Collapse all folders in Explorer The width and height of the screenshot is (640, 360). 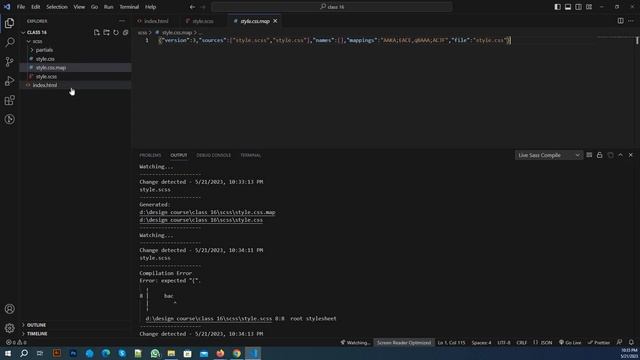(126, 32)
